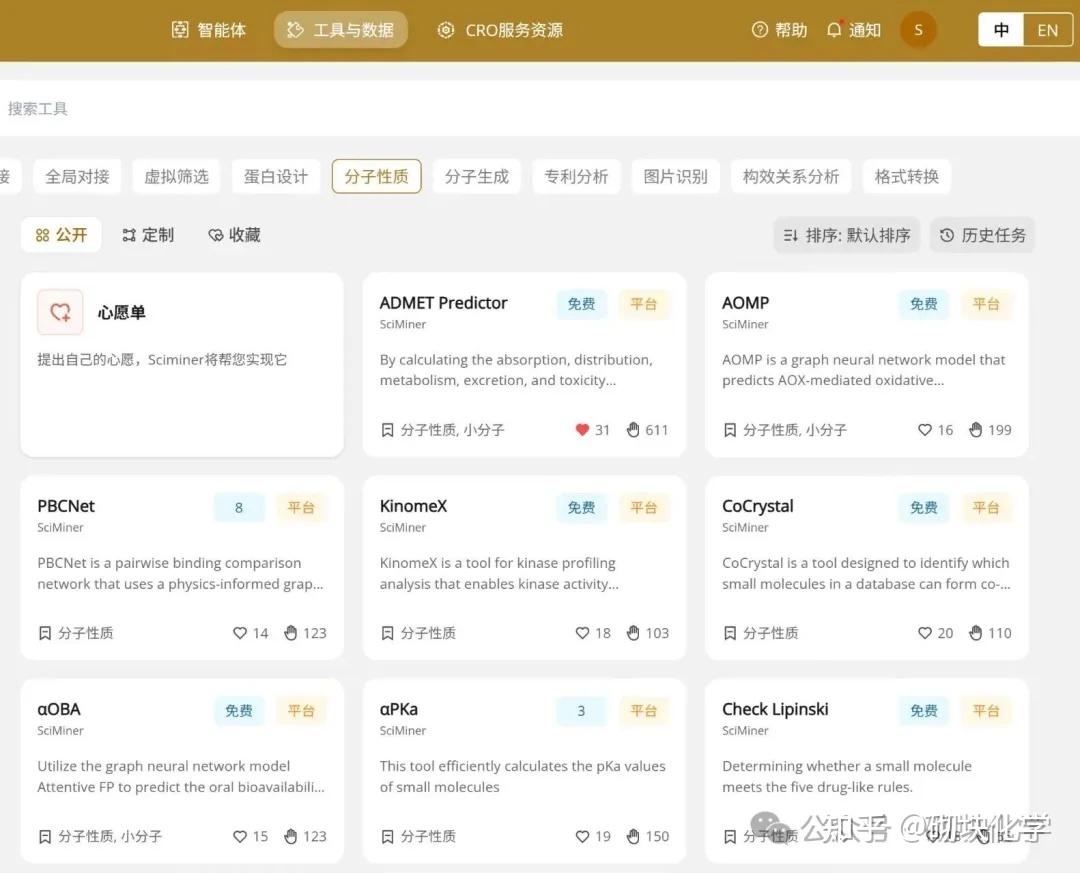
Task: Click the 定制 custom option
Action: [148, 235]
